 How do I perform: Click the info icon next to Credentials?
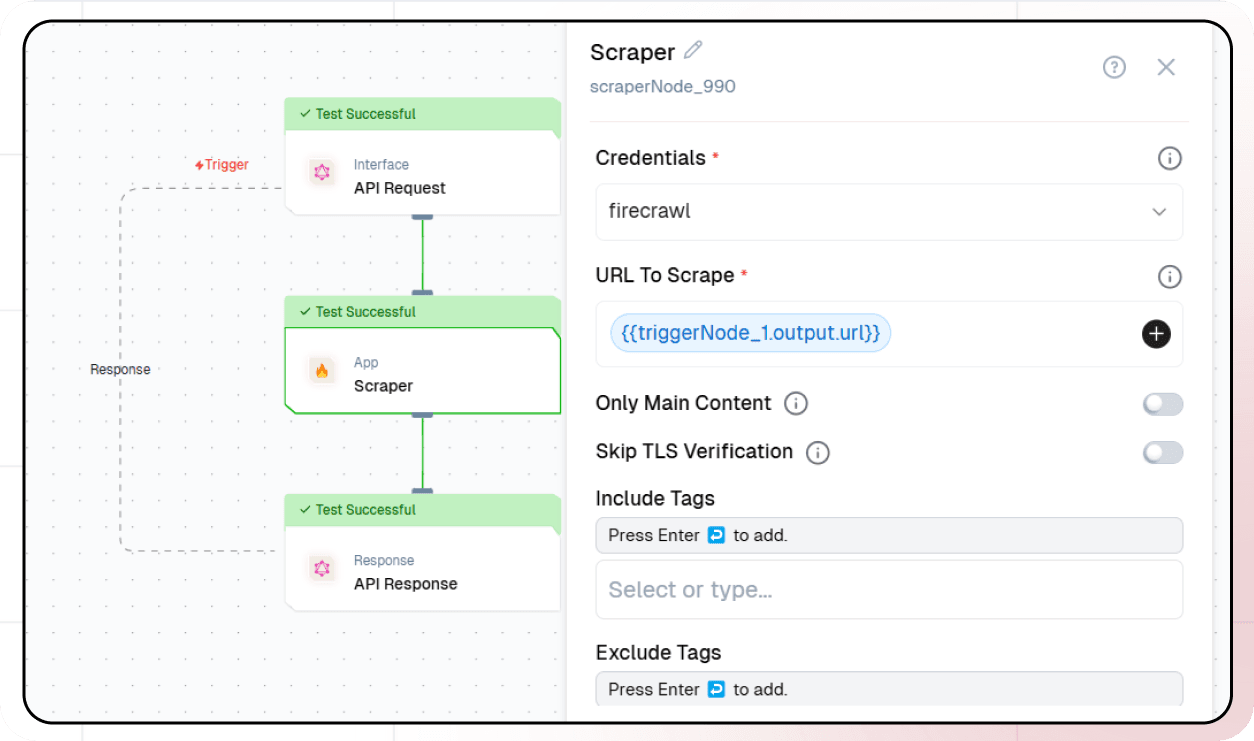pos(1170,157)
